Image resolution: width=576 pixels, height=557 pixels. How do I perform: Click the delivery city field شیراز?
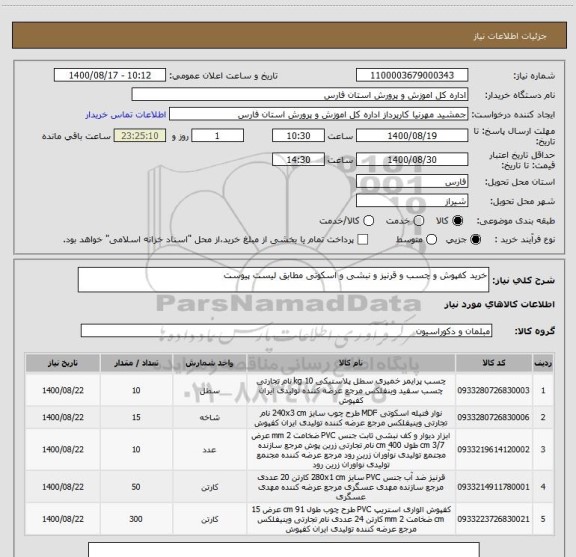tap(412, 201)
